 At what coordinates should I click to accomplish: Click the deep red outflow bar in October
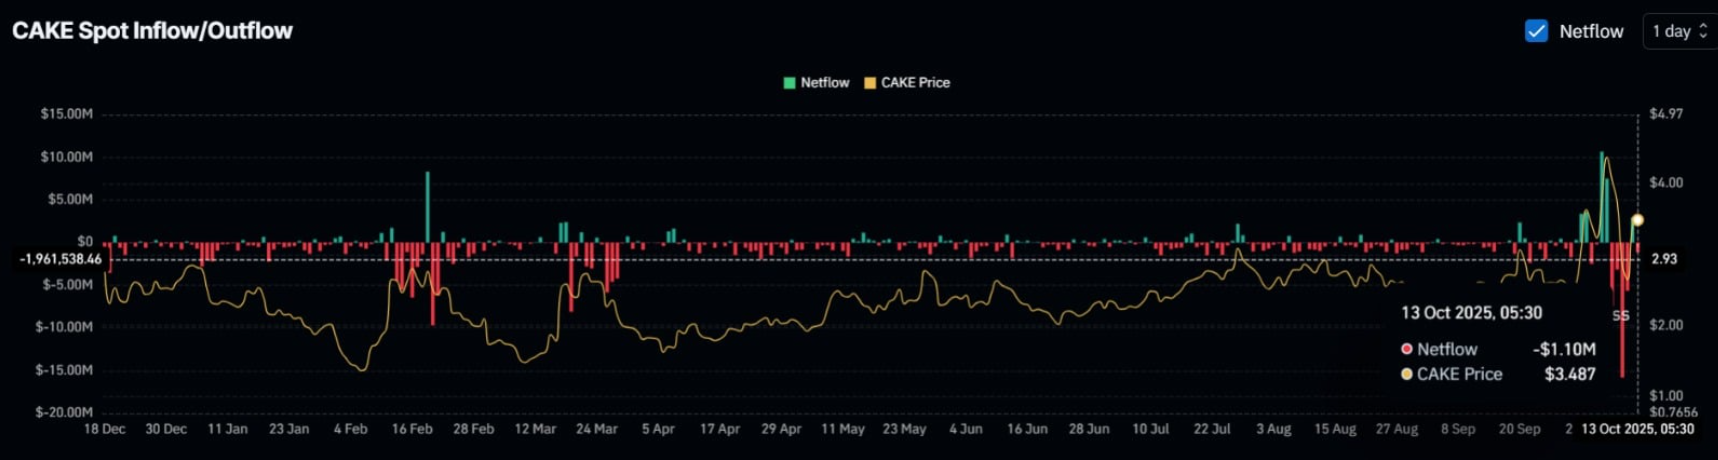tap(1622, 309)
